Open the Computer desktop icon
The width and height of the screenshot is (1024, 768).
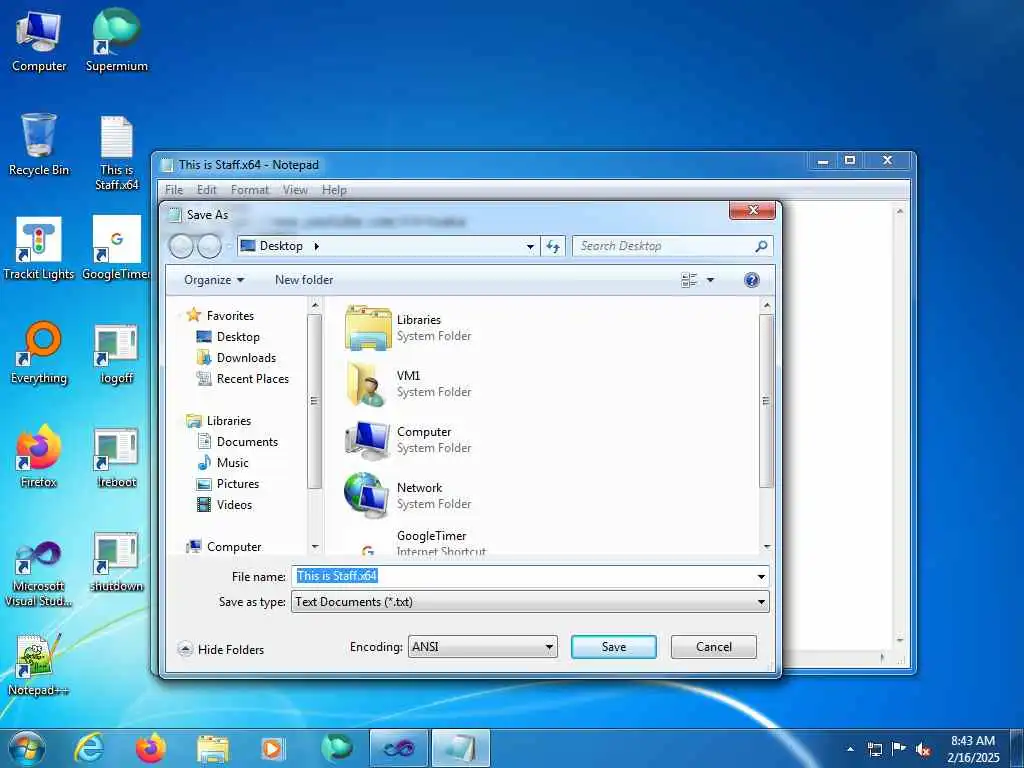click(39, 42)
